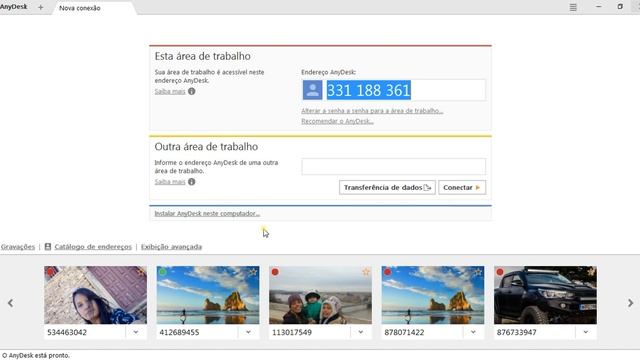Click green online status dot on 412689455
The image size is (640, 360).
(x=163, y=272)
